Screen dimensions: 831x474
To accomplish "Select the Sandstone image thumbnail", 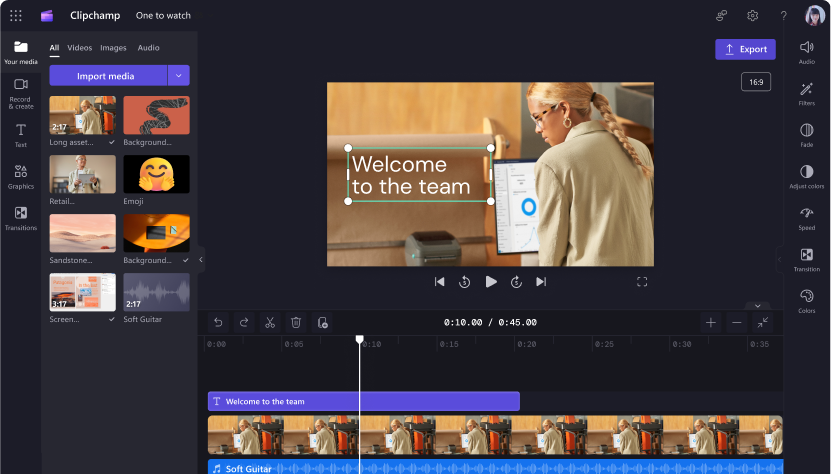I will click(83, 233).
